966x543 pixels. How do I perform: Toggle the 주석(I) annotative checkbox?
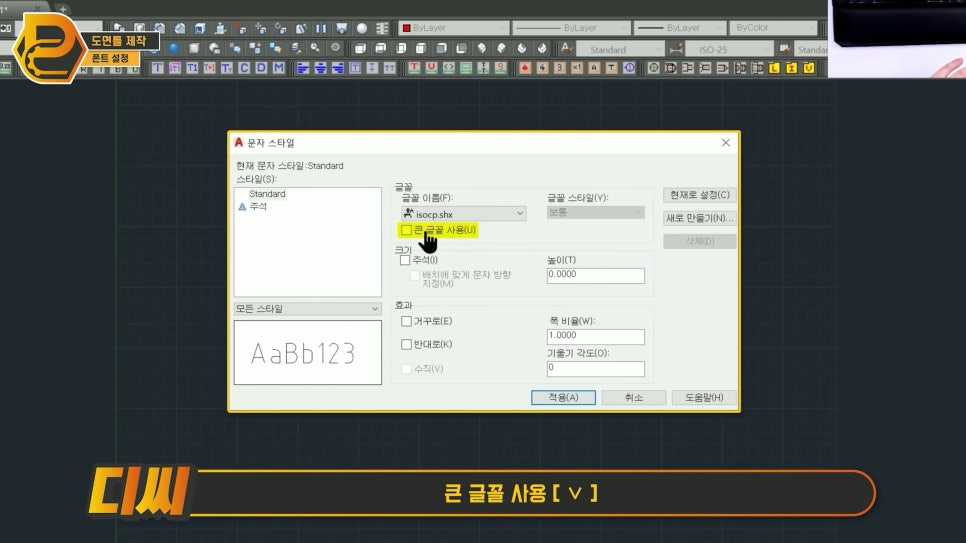pyautogui.click(x=405, y=260)
